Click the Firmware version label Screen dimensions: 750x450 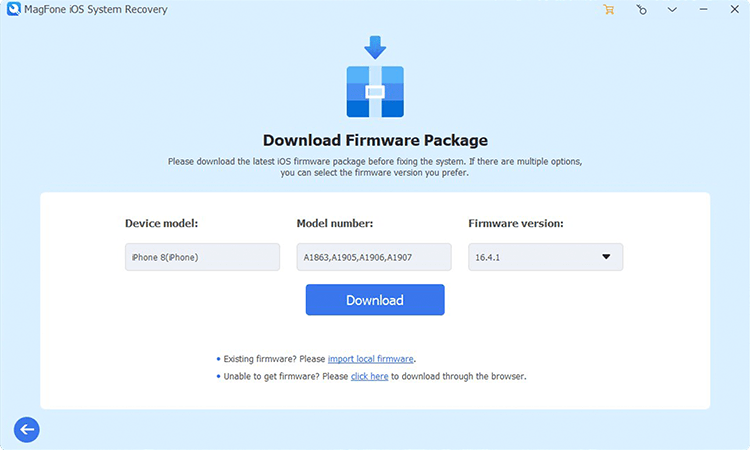point(514,223)
